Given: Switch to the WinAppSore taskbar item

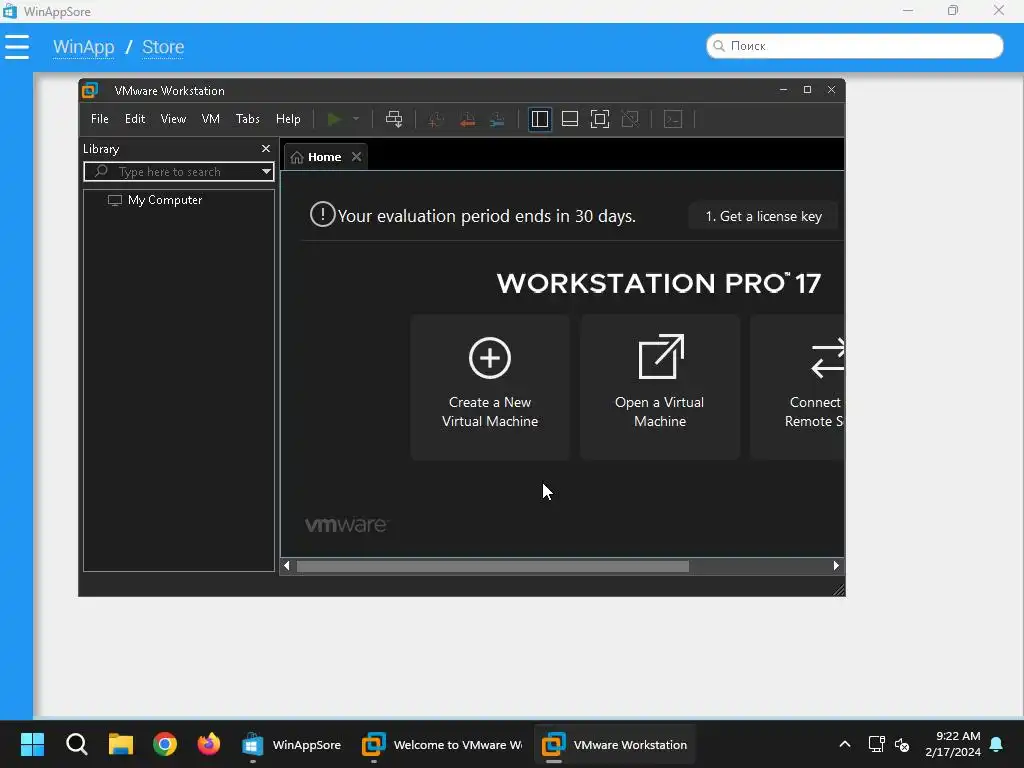Looking at the screenshot, I should click(292, 744).
